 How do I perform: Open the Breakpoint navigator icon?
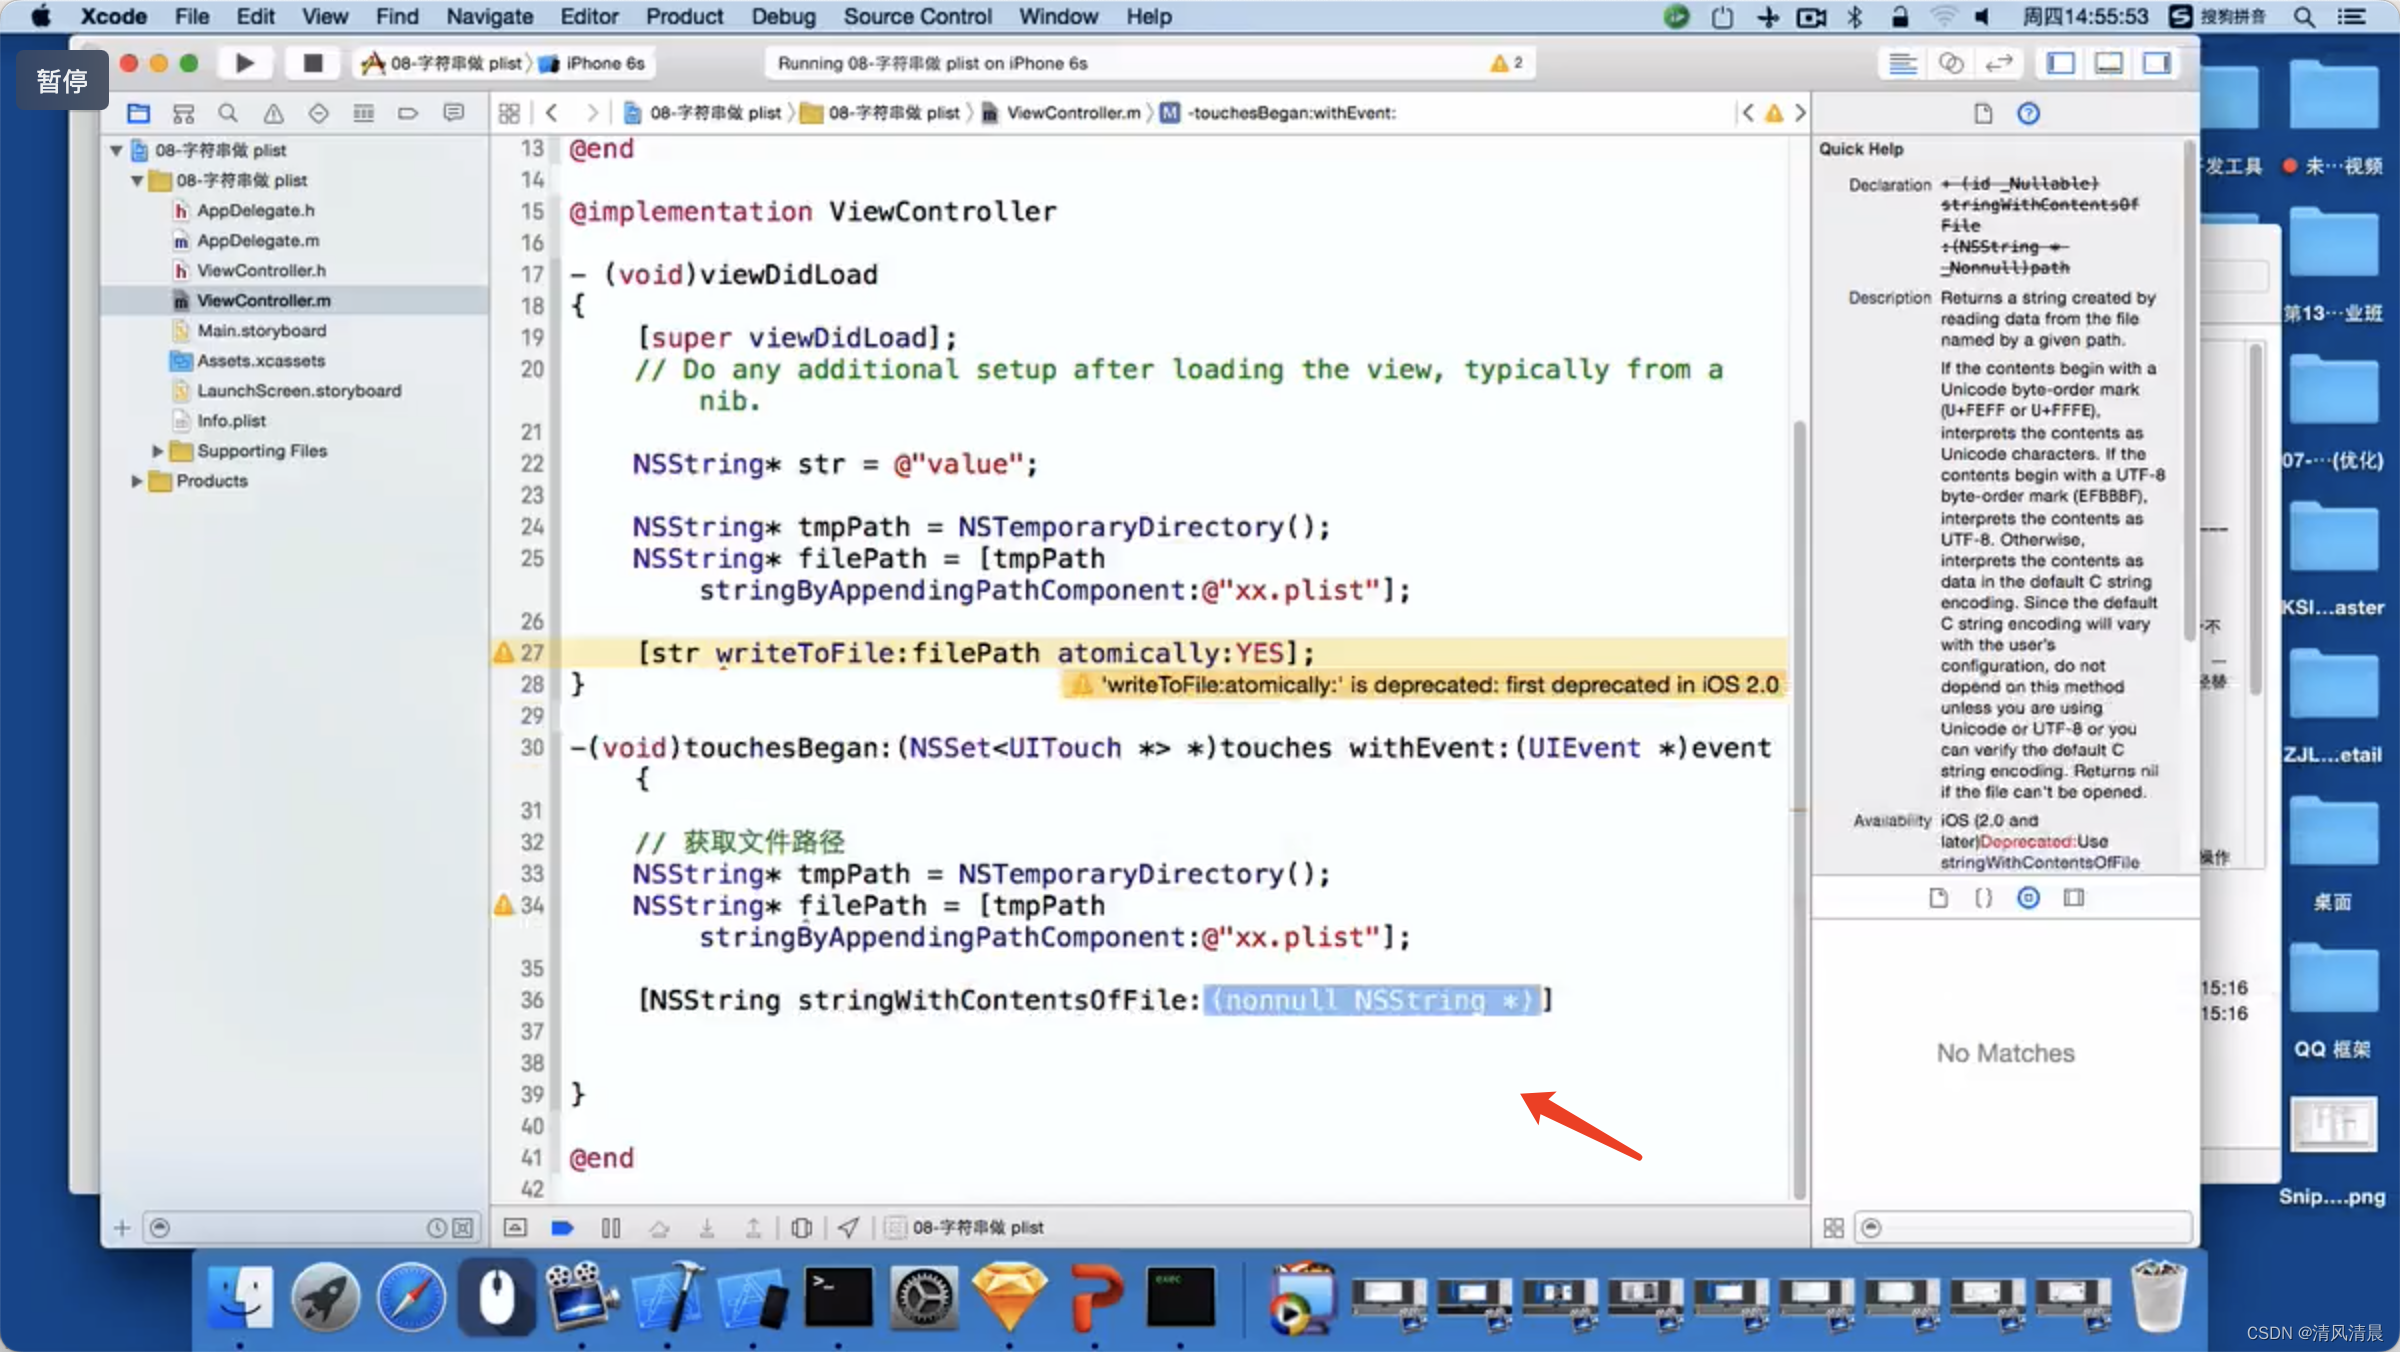[x=408, y=113]
